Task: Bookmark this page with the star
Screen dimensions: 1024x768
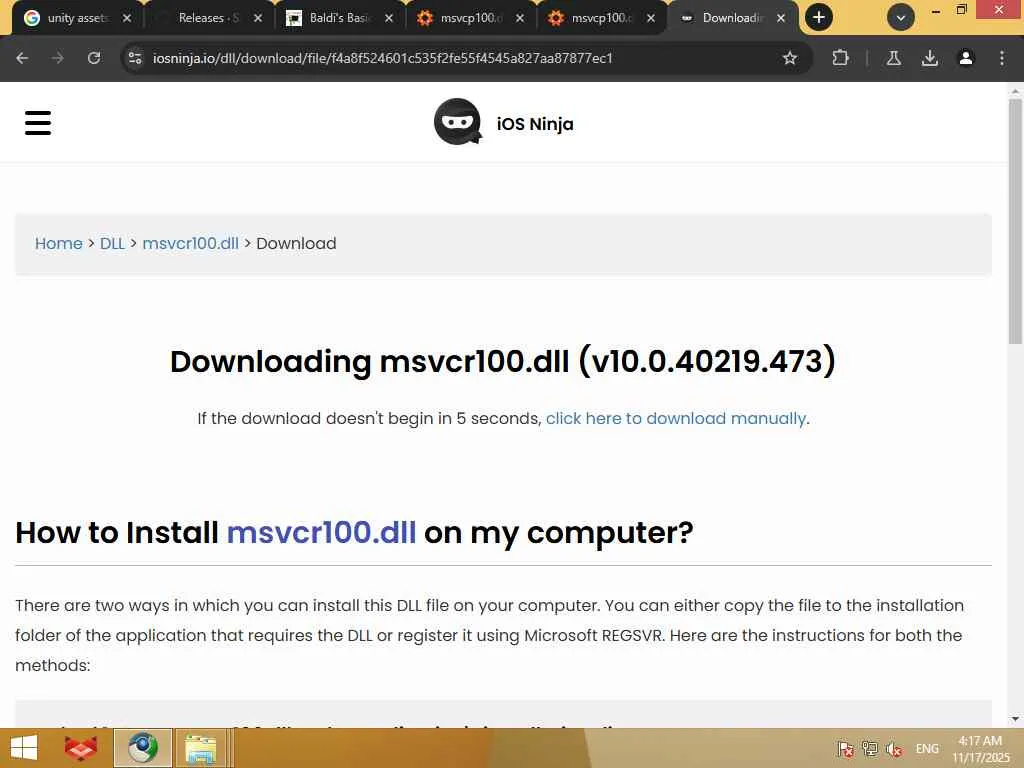Action: click(790, 58)
